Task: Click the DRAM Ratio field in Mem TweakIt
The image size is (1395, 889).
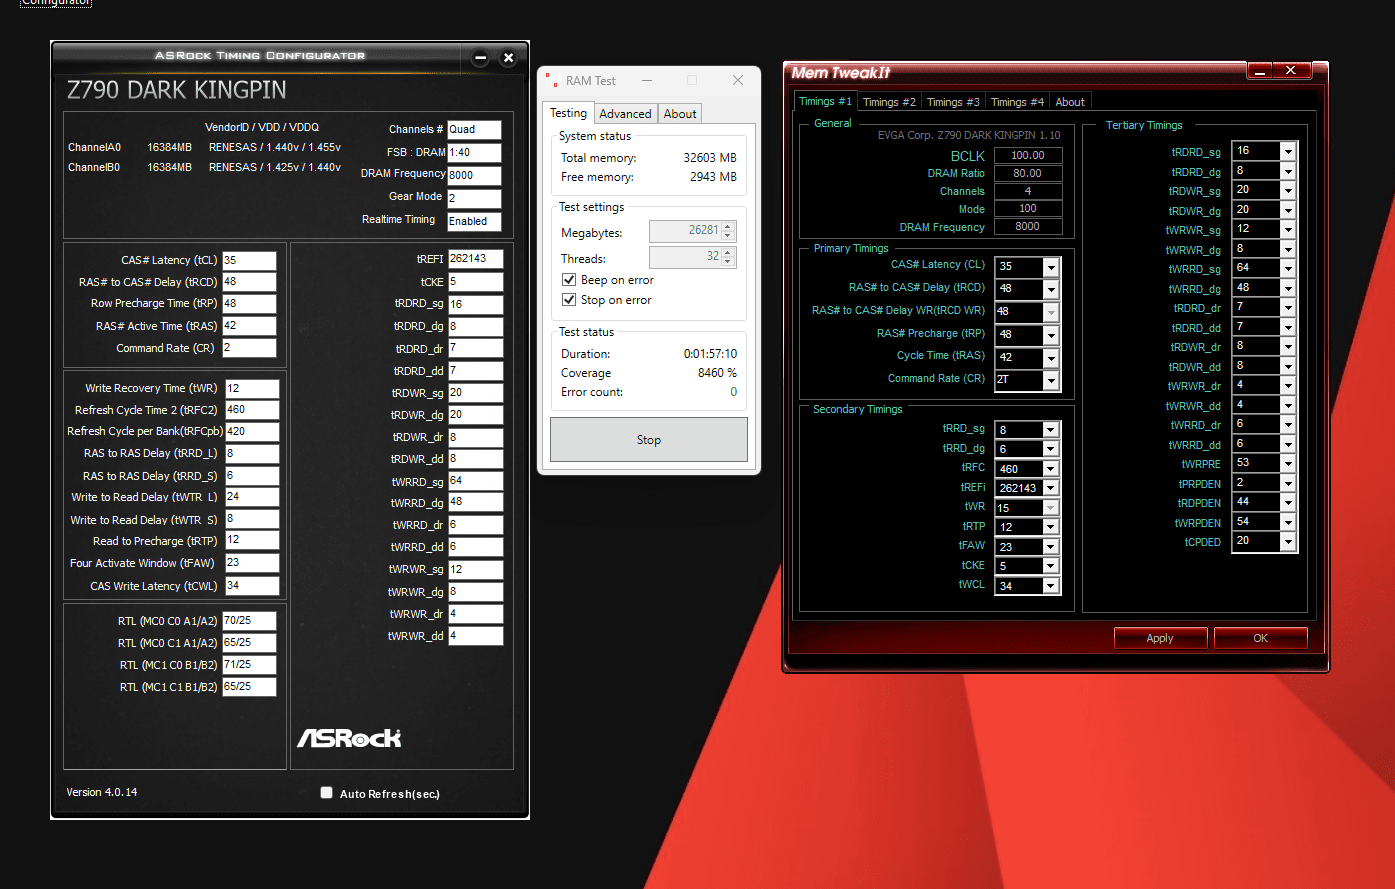Action: 1028,173
